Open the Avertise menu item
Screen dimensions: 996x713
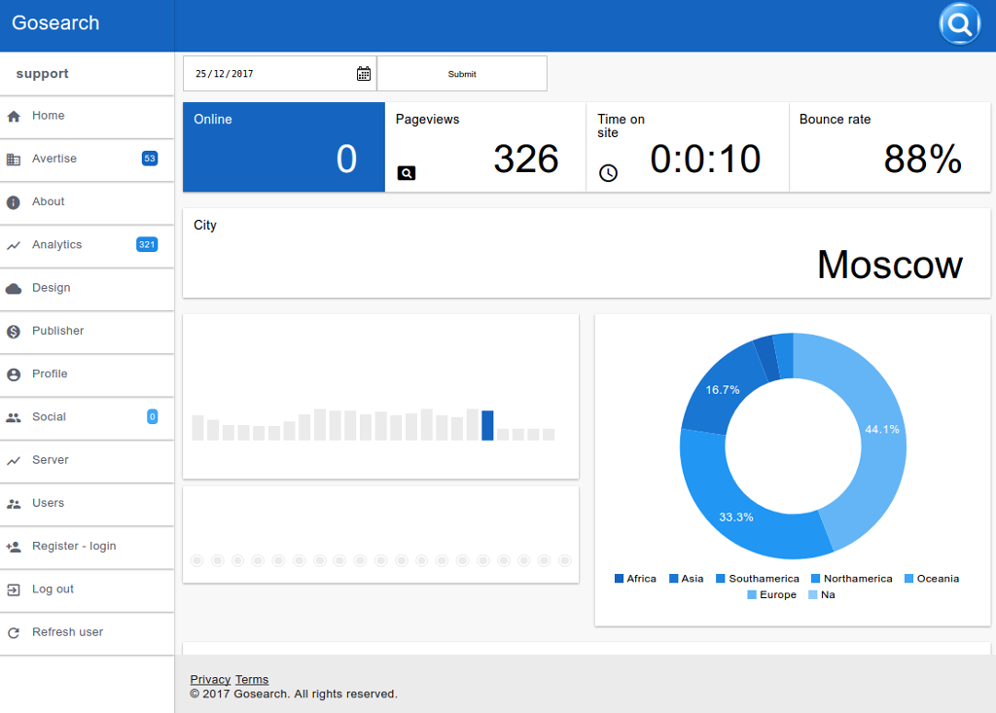[54, 159]
